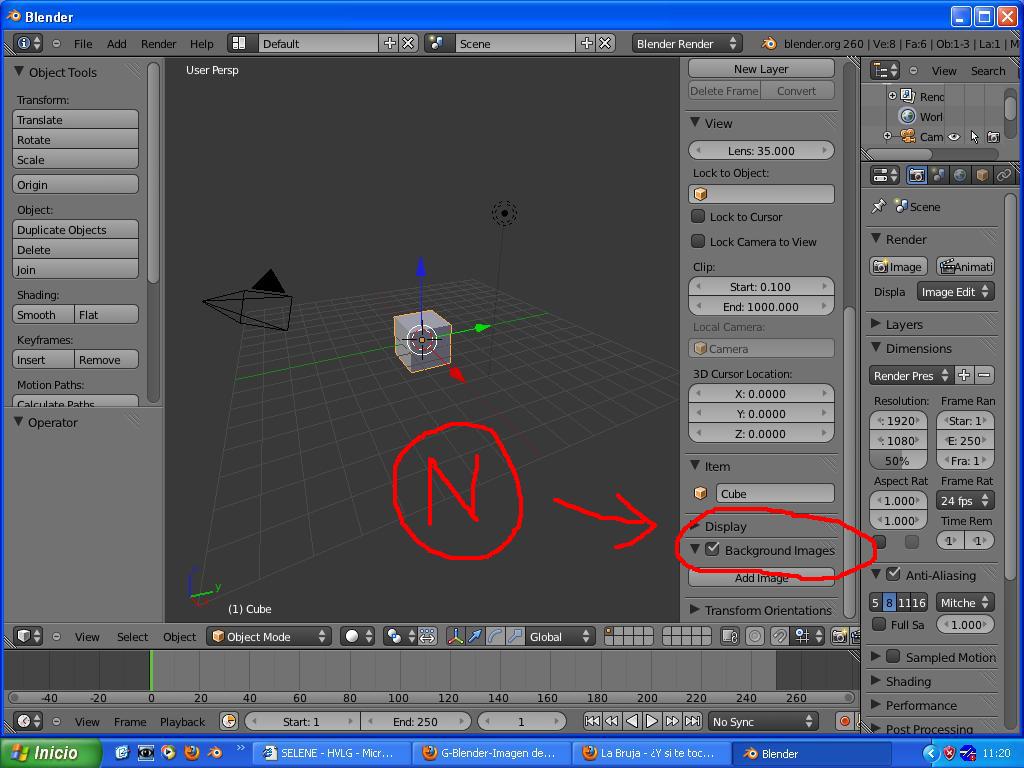The height and width of the screenshot is (768, 1024).
Task: Enable Lock Camera to View checkbox
Action: coord(698,241)
